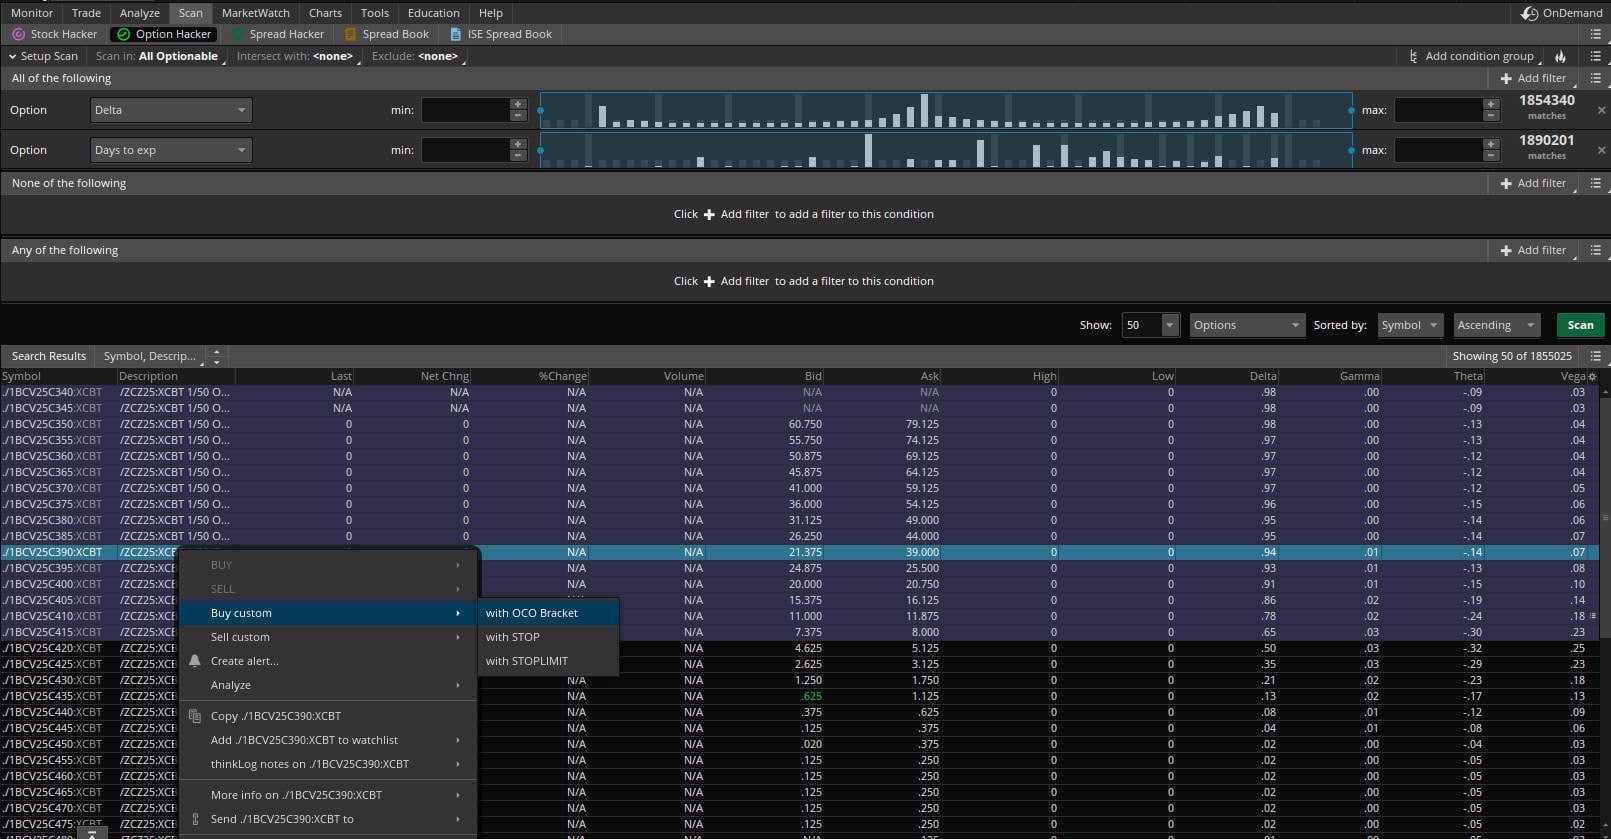Click the Delta histogram left range handle
Viewport: 1611px width, 839px height.
(x=541, y=110)
